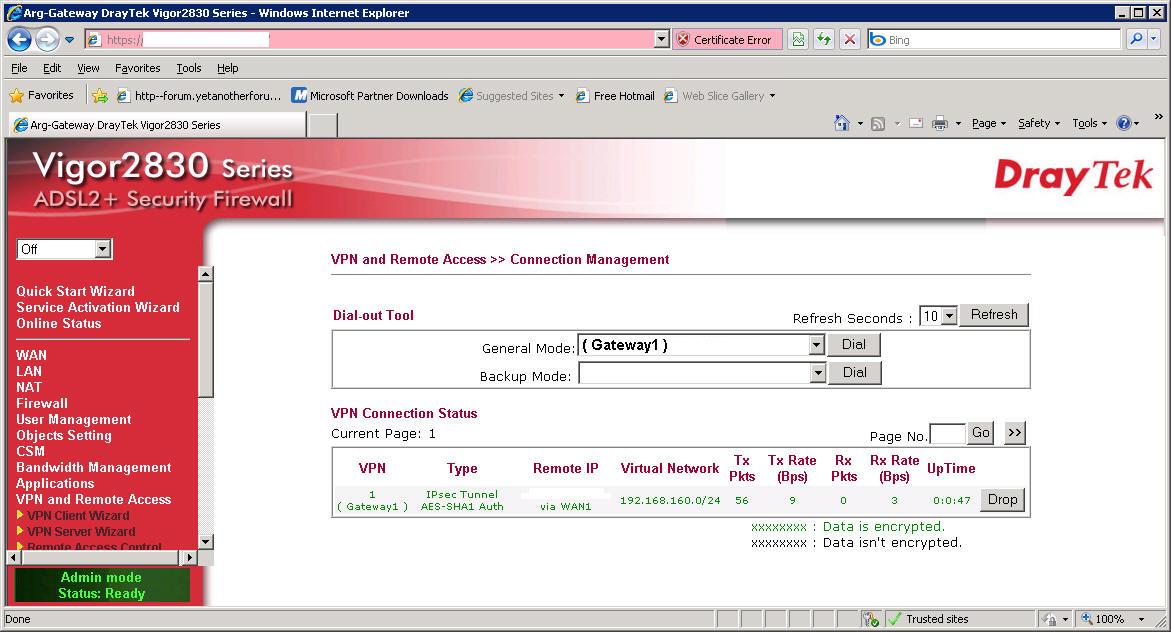Open User Management in sidebar
The image size is (1171, 632).
[x=74, y=420]
